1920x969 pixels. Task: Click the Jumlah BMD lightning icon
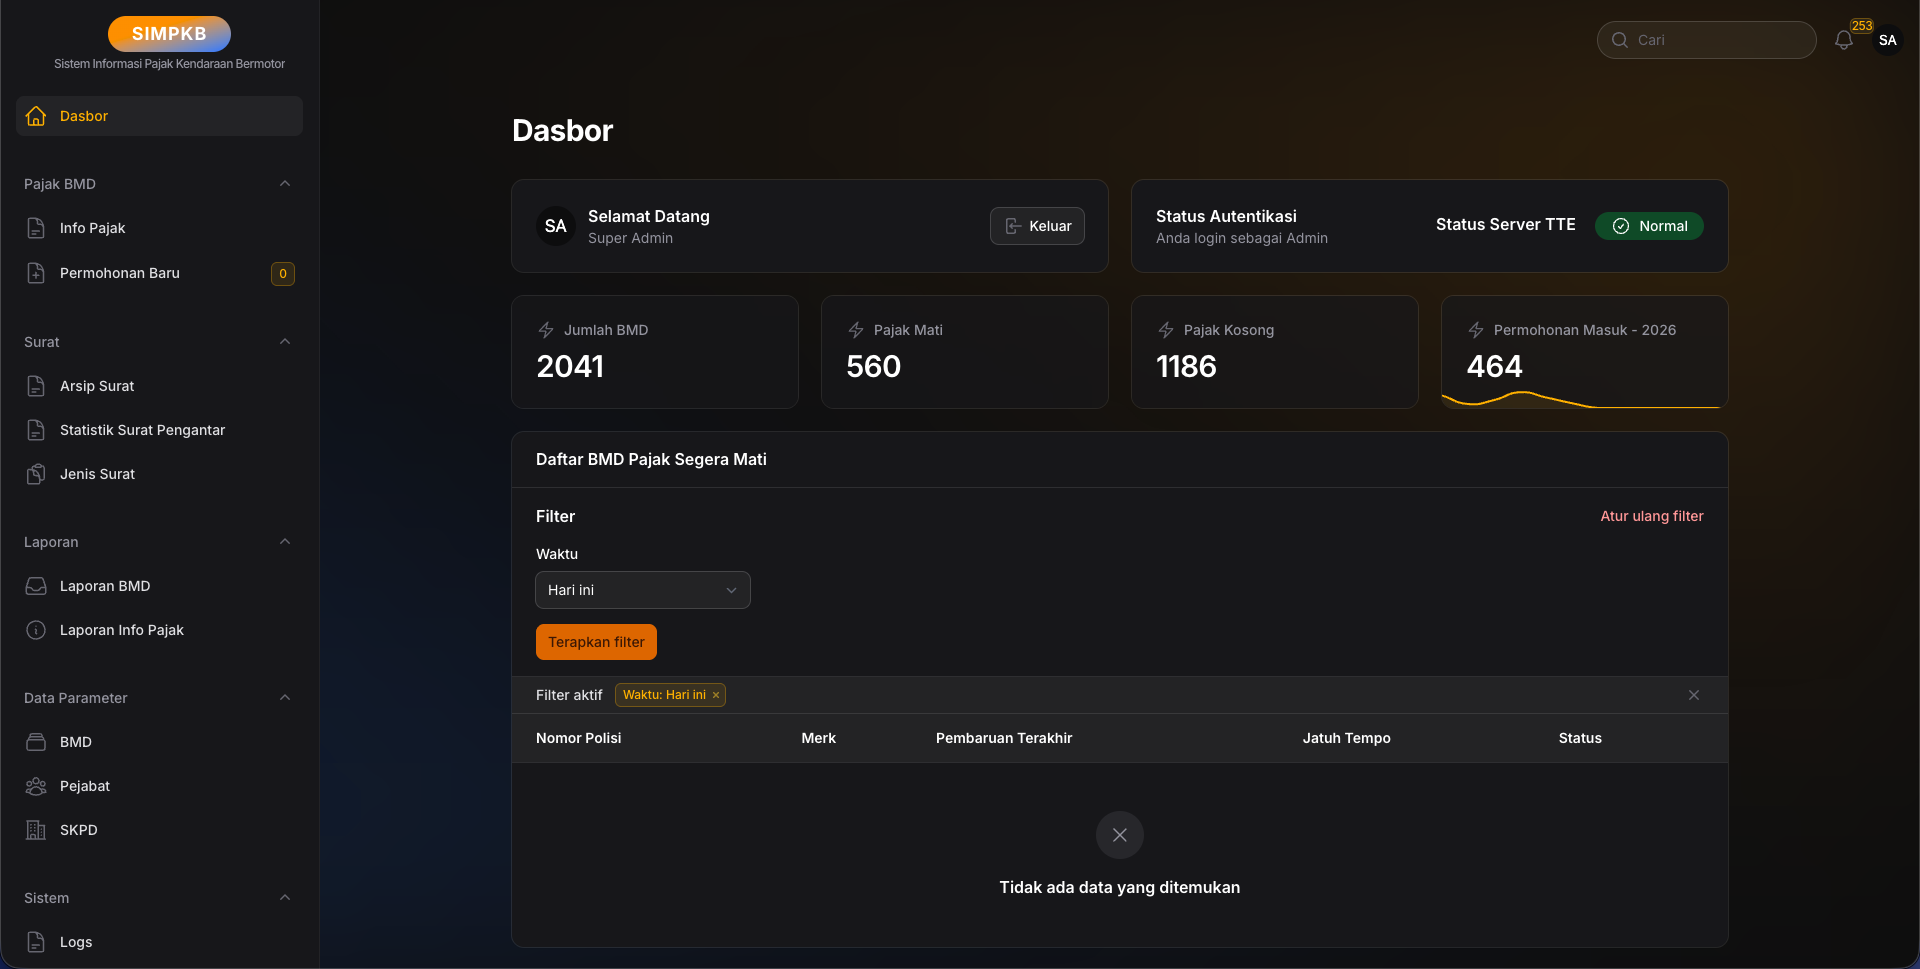pyautogui.click(x=546, y=330)
